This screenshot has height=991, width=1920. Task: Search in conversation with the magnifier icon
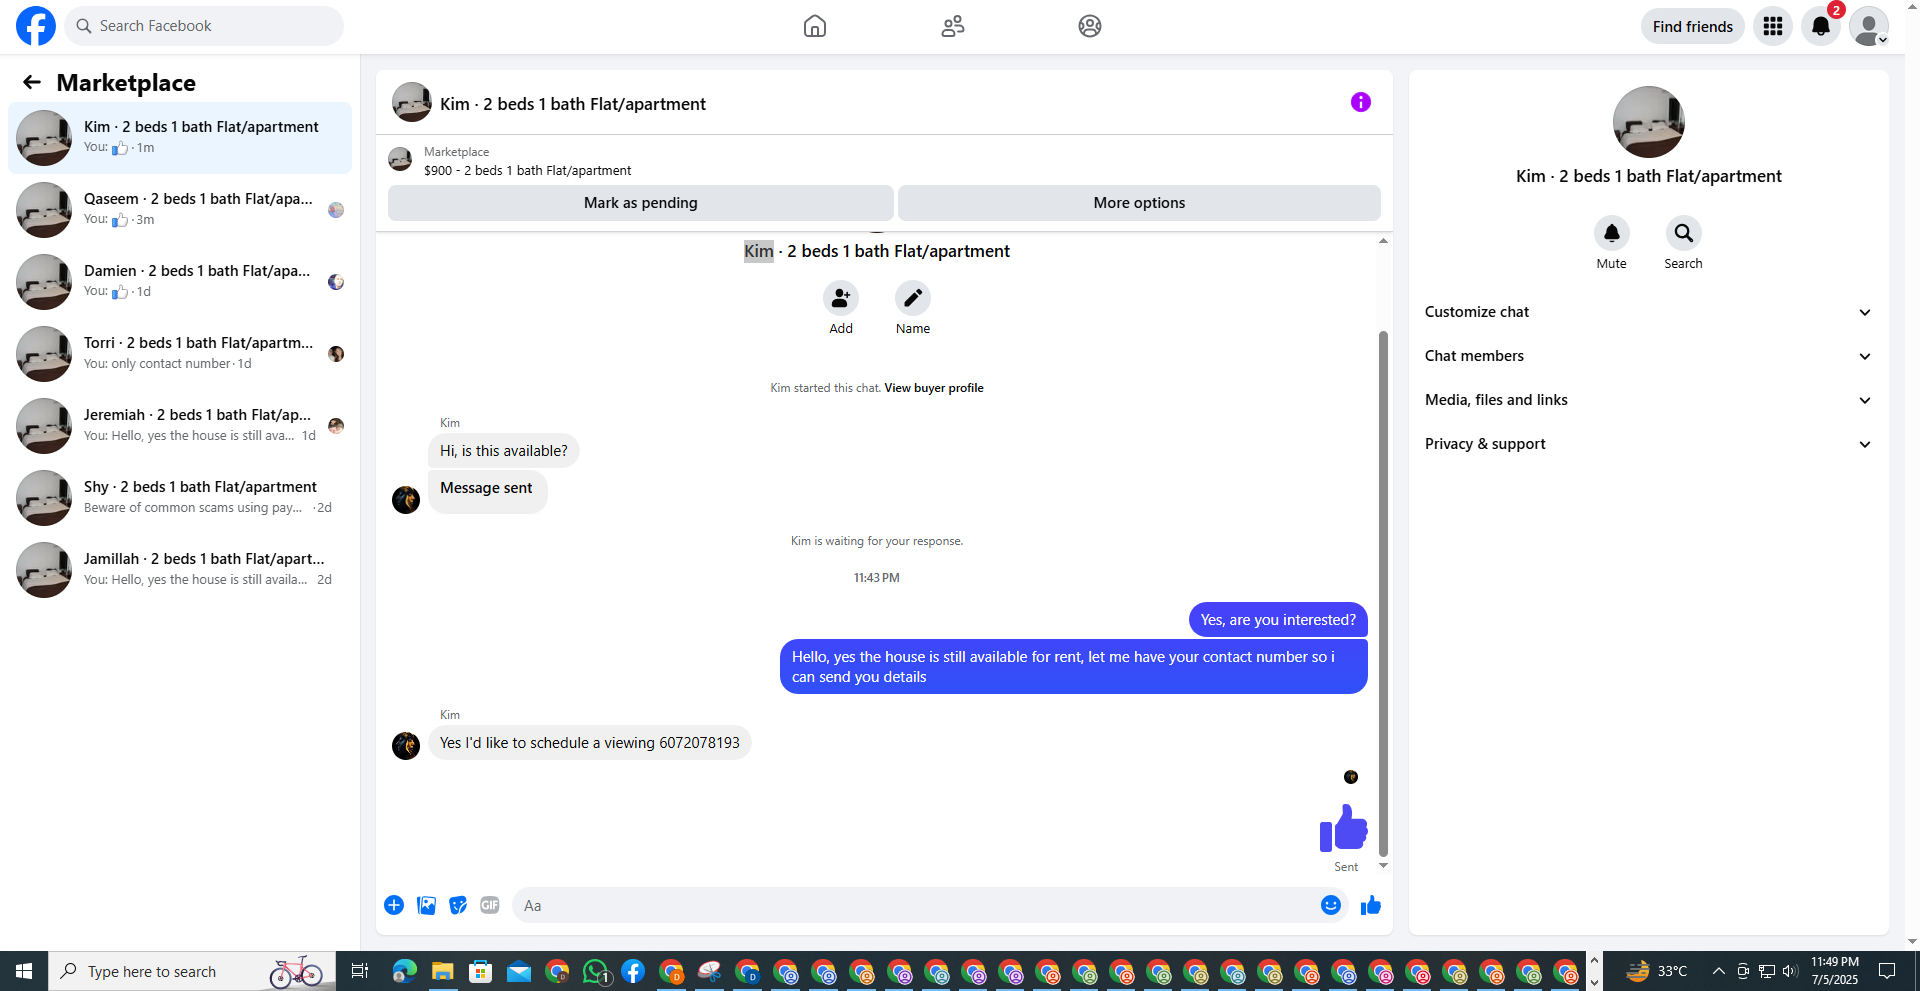(x=1684, y=233)
